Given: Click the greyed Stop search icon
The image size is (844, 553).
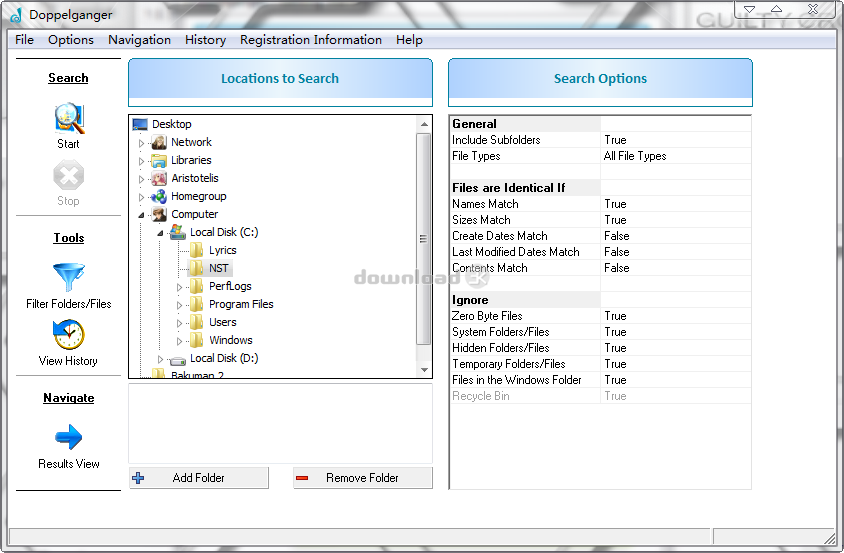Looking at the screenshot, I should point(68,176).
